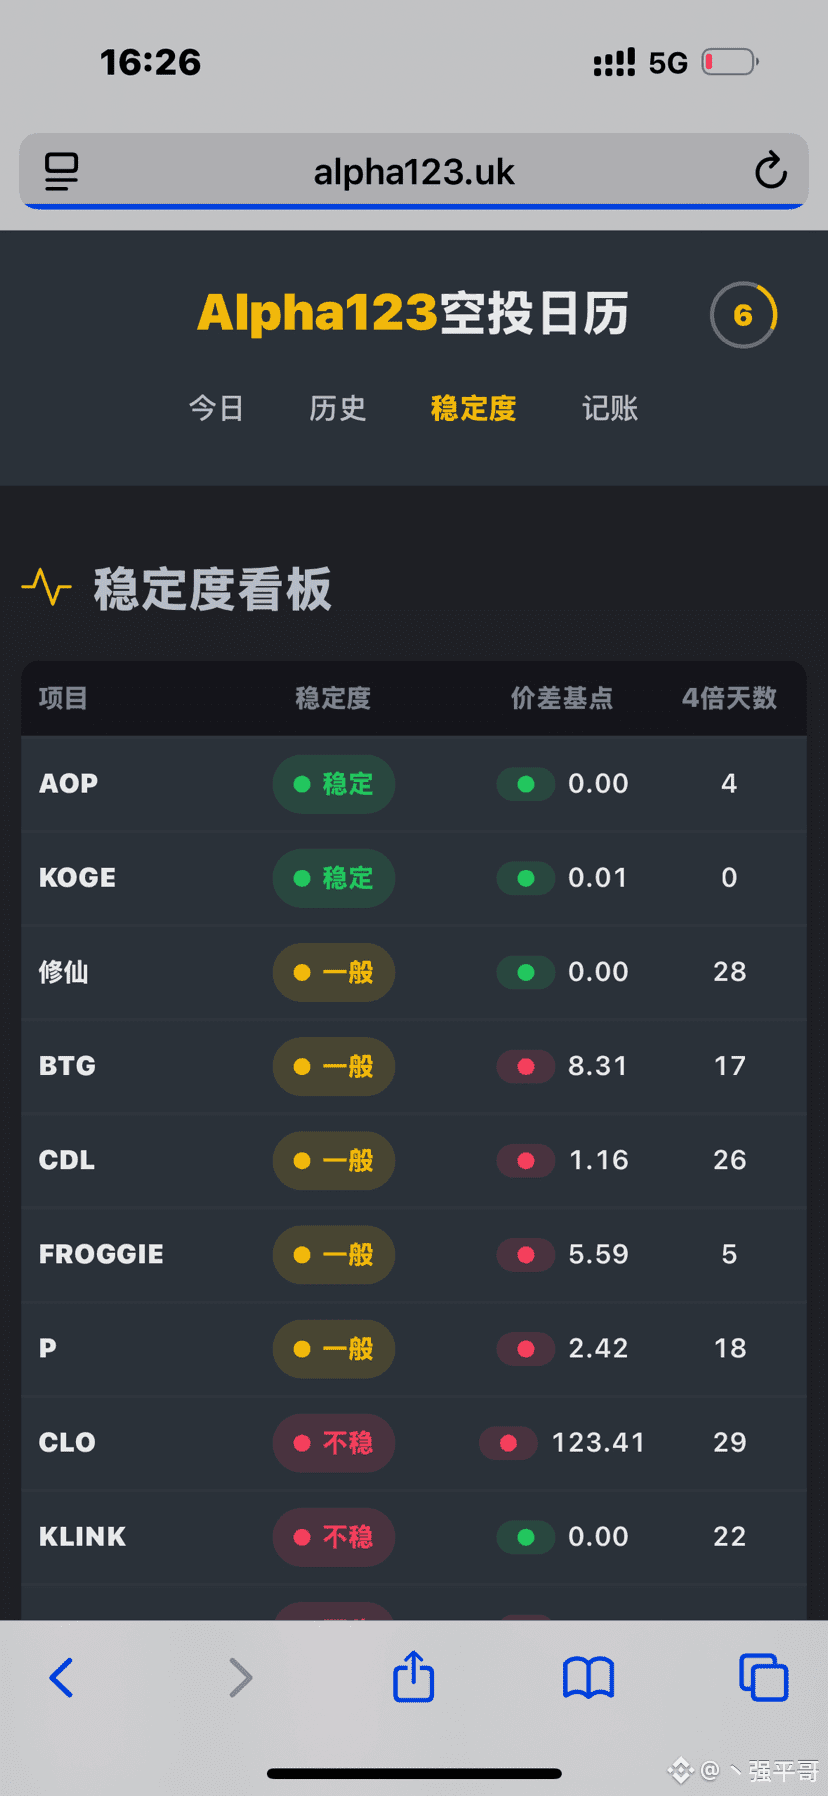Click the KOGE project name

pyautogui.click(x=77, y=878)
